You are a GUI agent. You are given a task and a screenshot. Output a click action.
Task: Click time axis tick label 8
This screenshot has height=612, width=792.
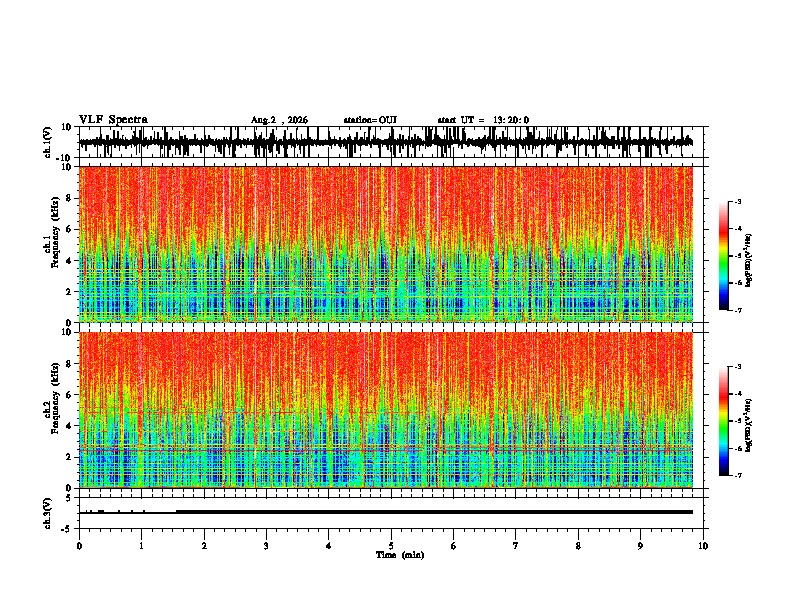coord(578,546)
